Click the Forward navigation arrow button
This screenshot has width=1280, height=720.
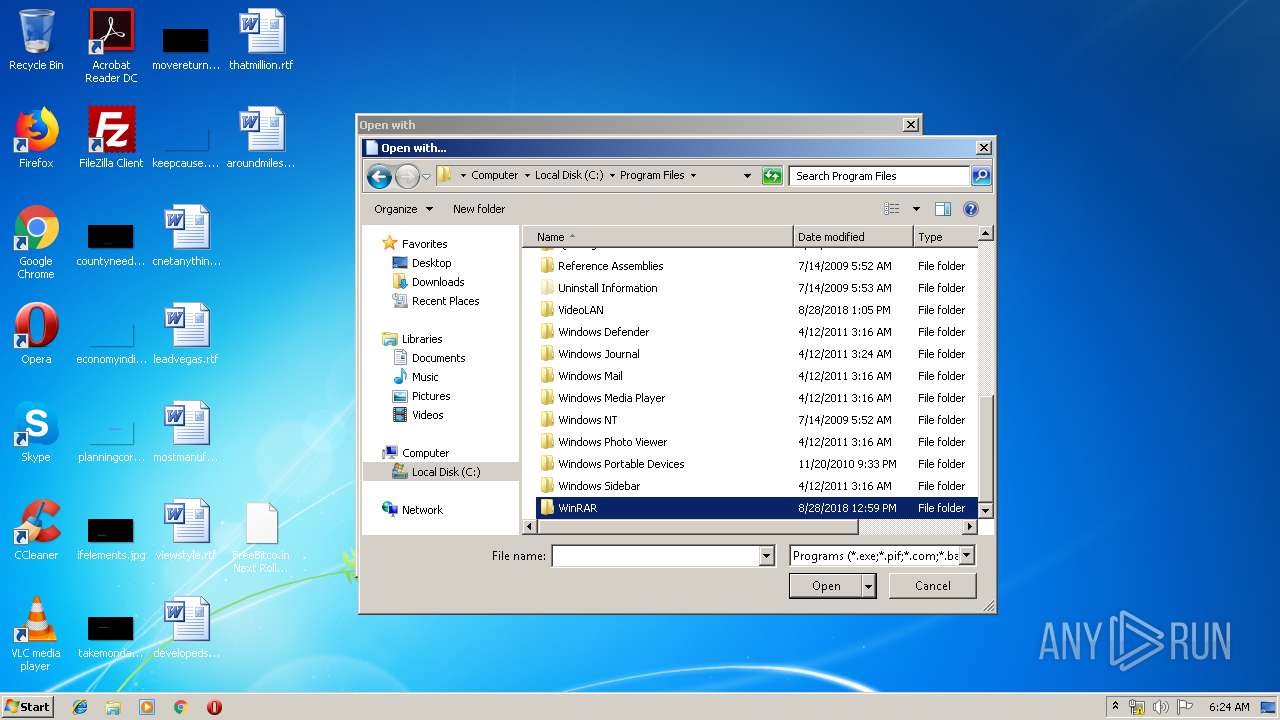(x=407, y=177)
